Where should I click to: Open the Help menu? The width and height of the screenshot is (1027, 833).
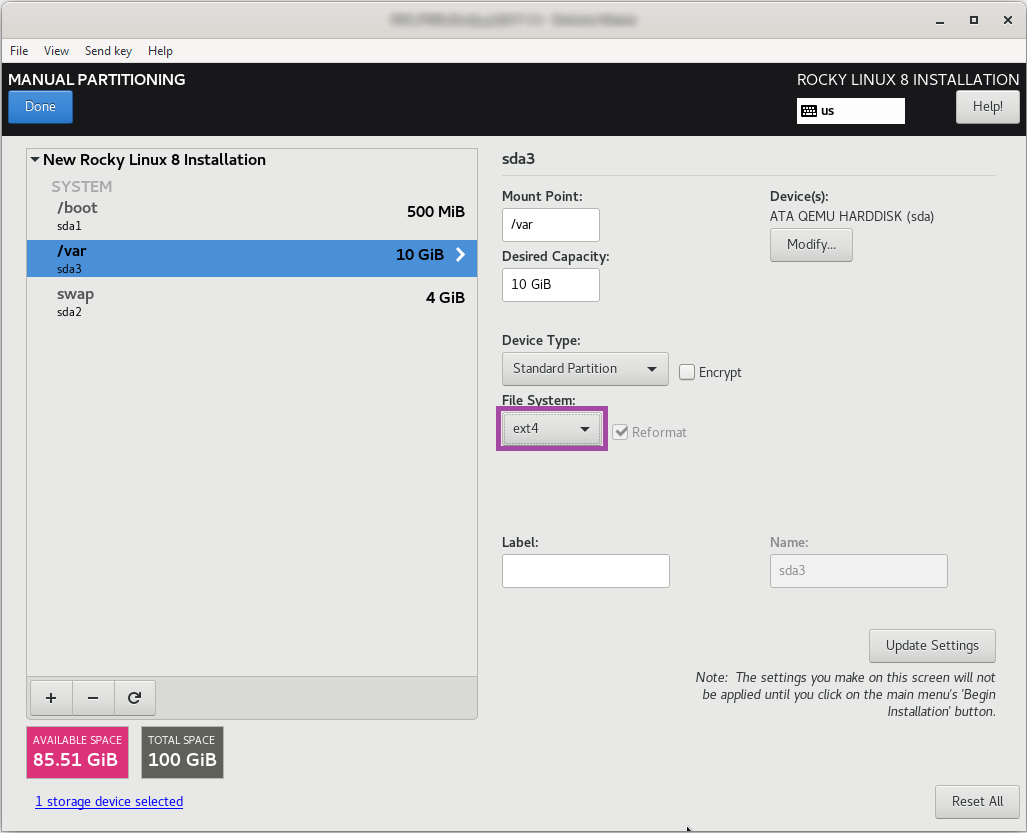[160, 51]
